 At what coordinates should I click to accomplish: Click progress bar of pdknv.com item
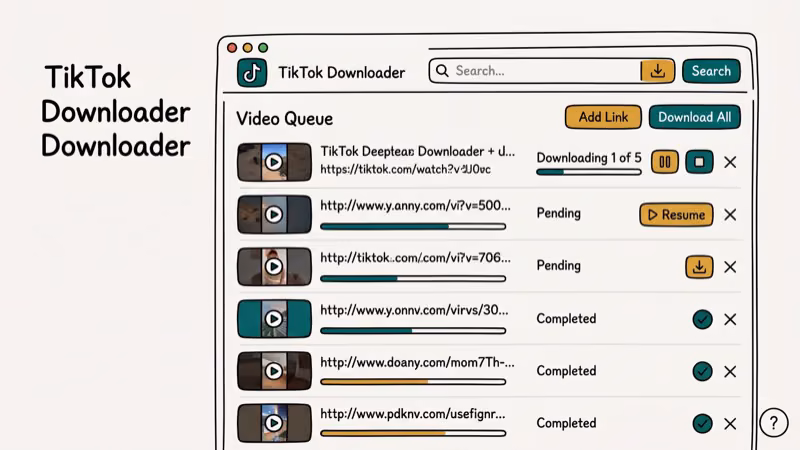pos(413,434)
